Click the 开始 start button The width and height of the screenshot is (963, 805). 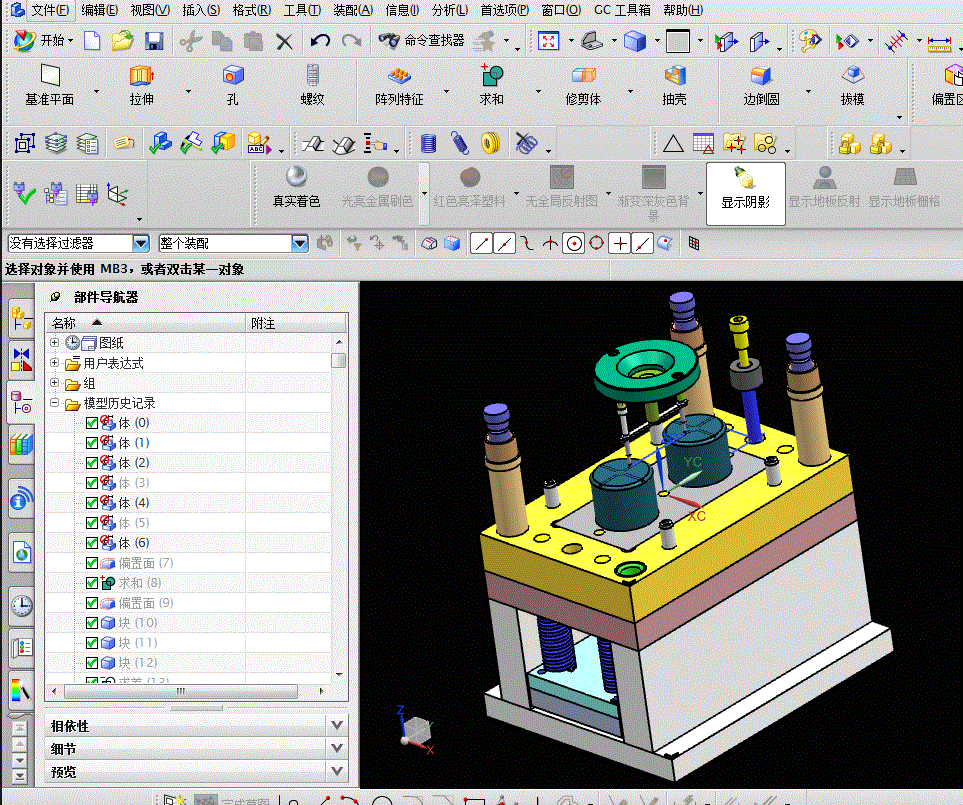point(43,41)
